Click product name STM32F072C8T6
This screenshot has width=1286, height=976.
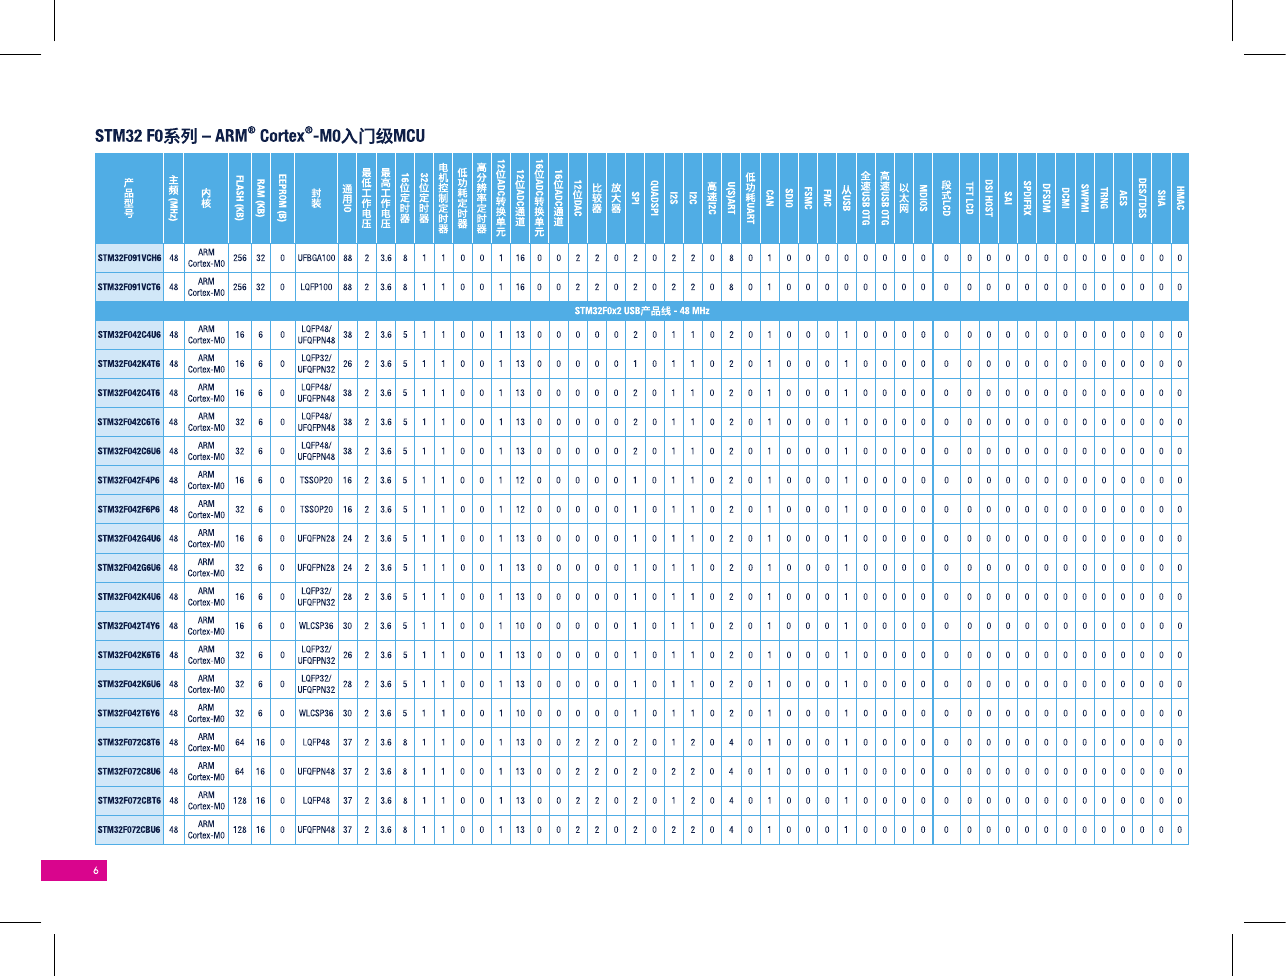click(129, 742)
